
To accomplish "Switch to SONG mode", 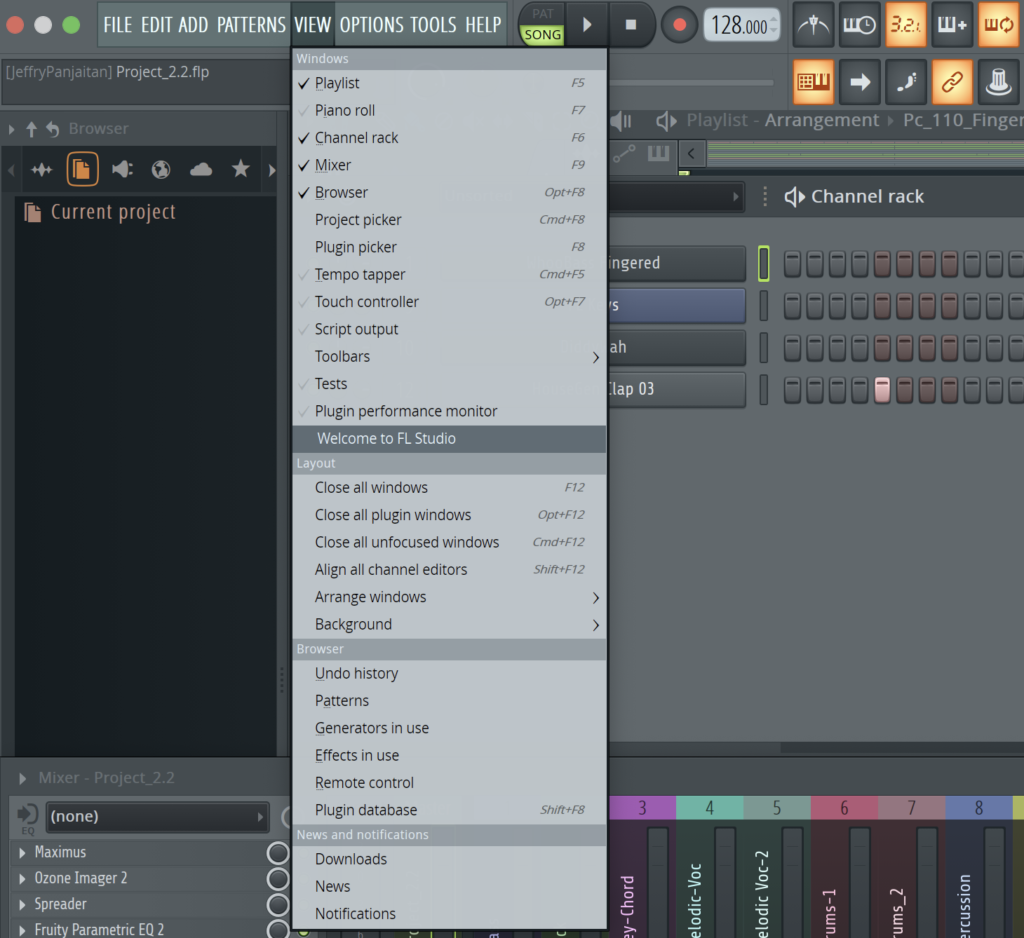I will 542,35.
